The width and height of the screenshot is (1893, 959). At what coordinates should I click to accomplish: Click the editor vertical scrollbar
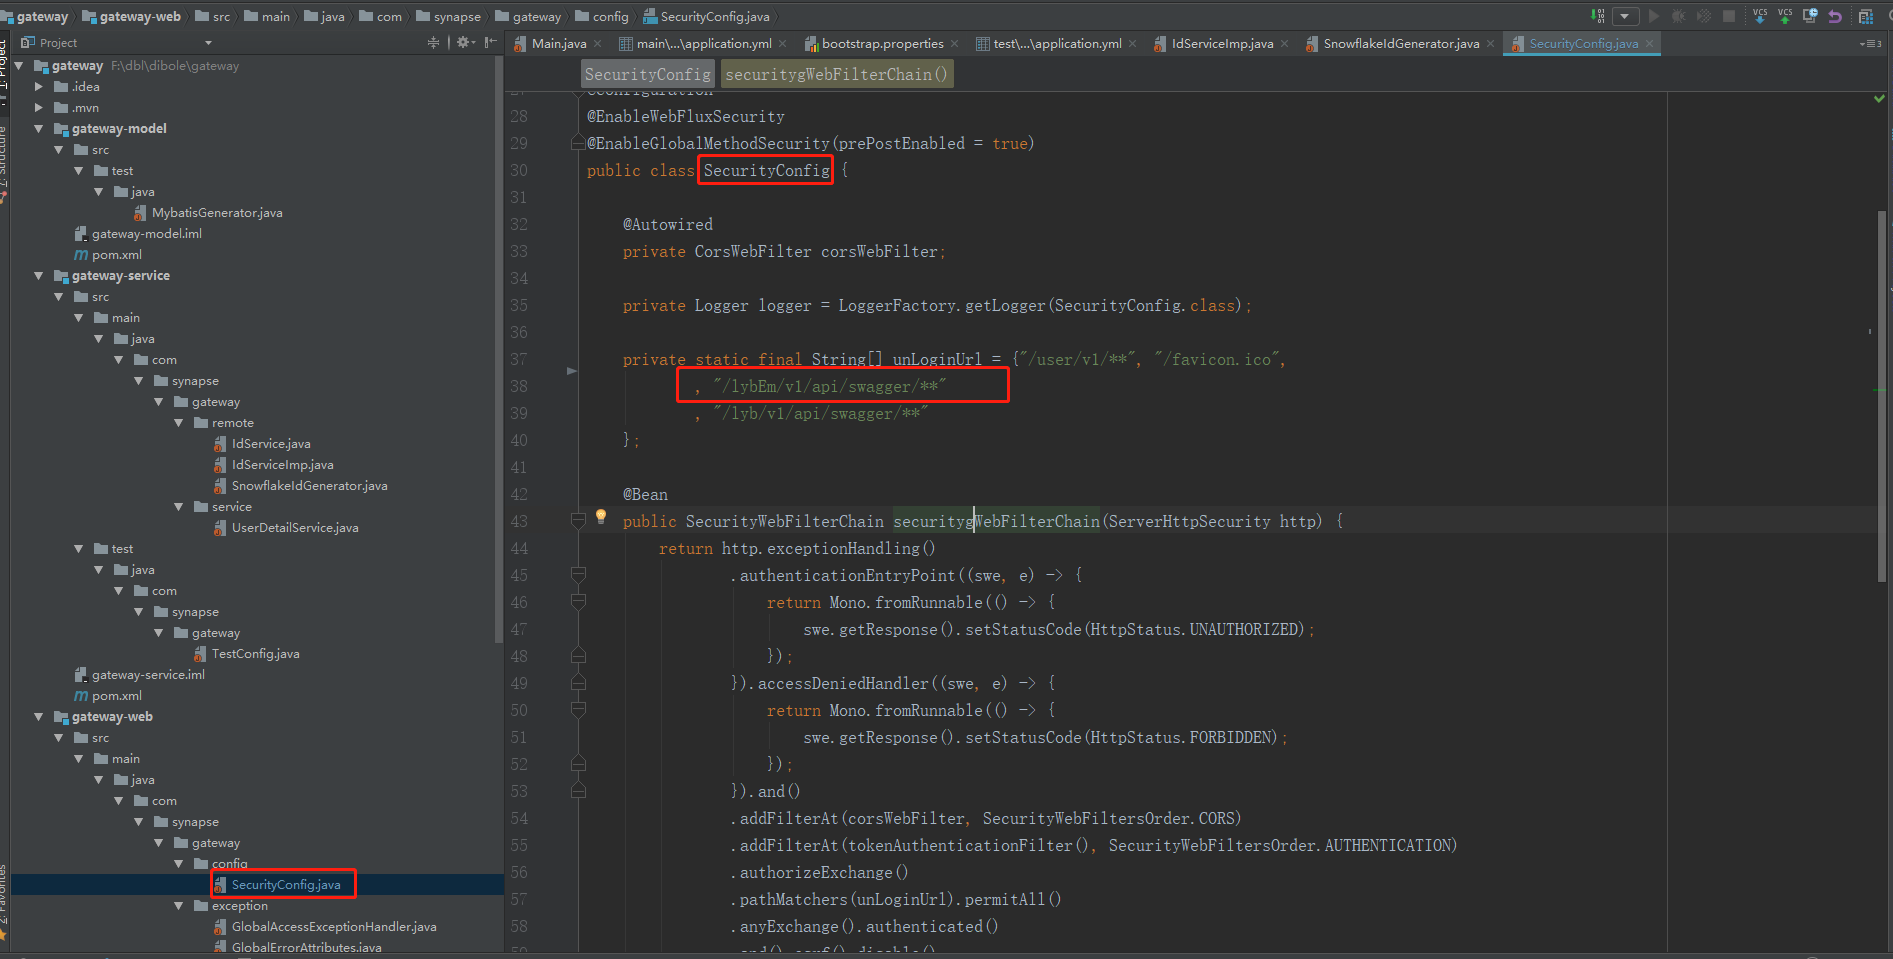point(1882,395)
